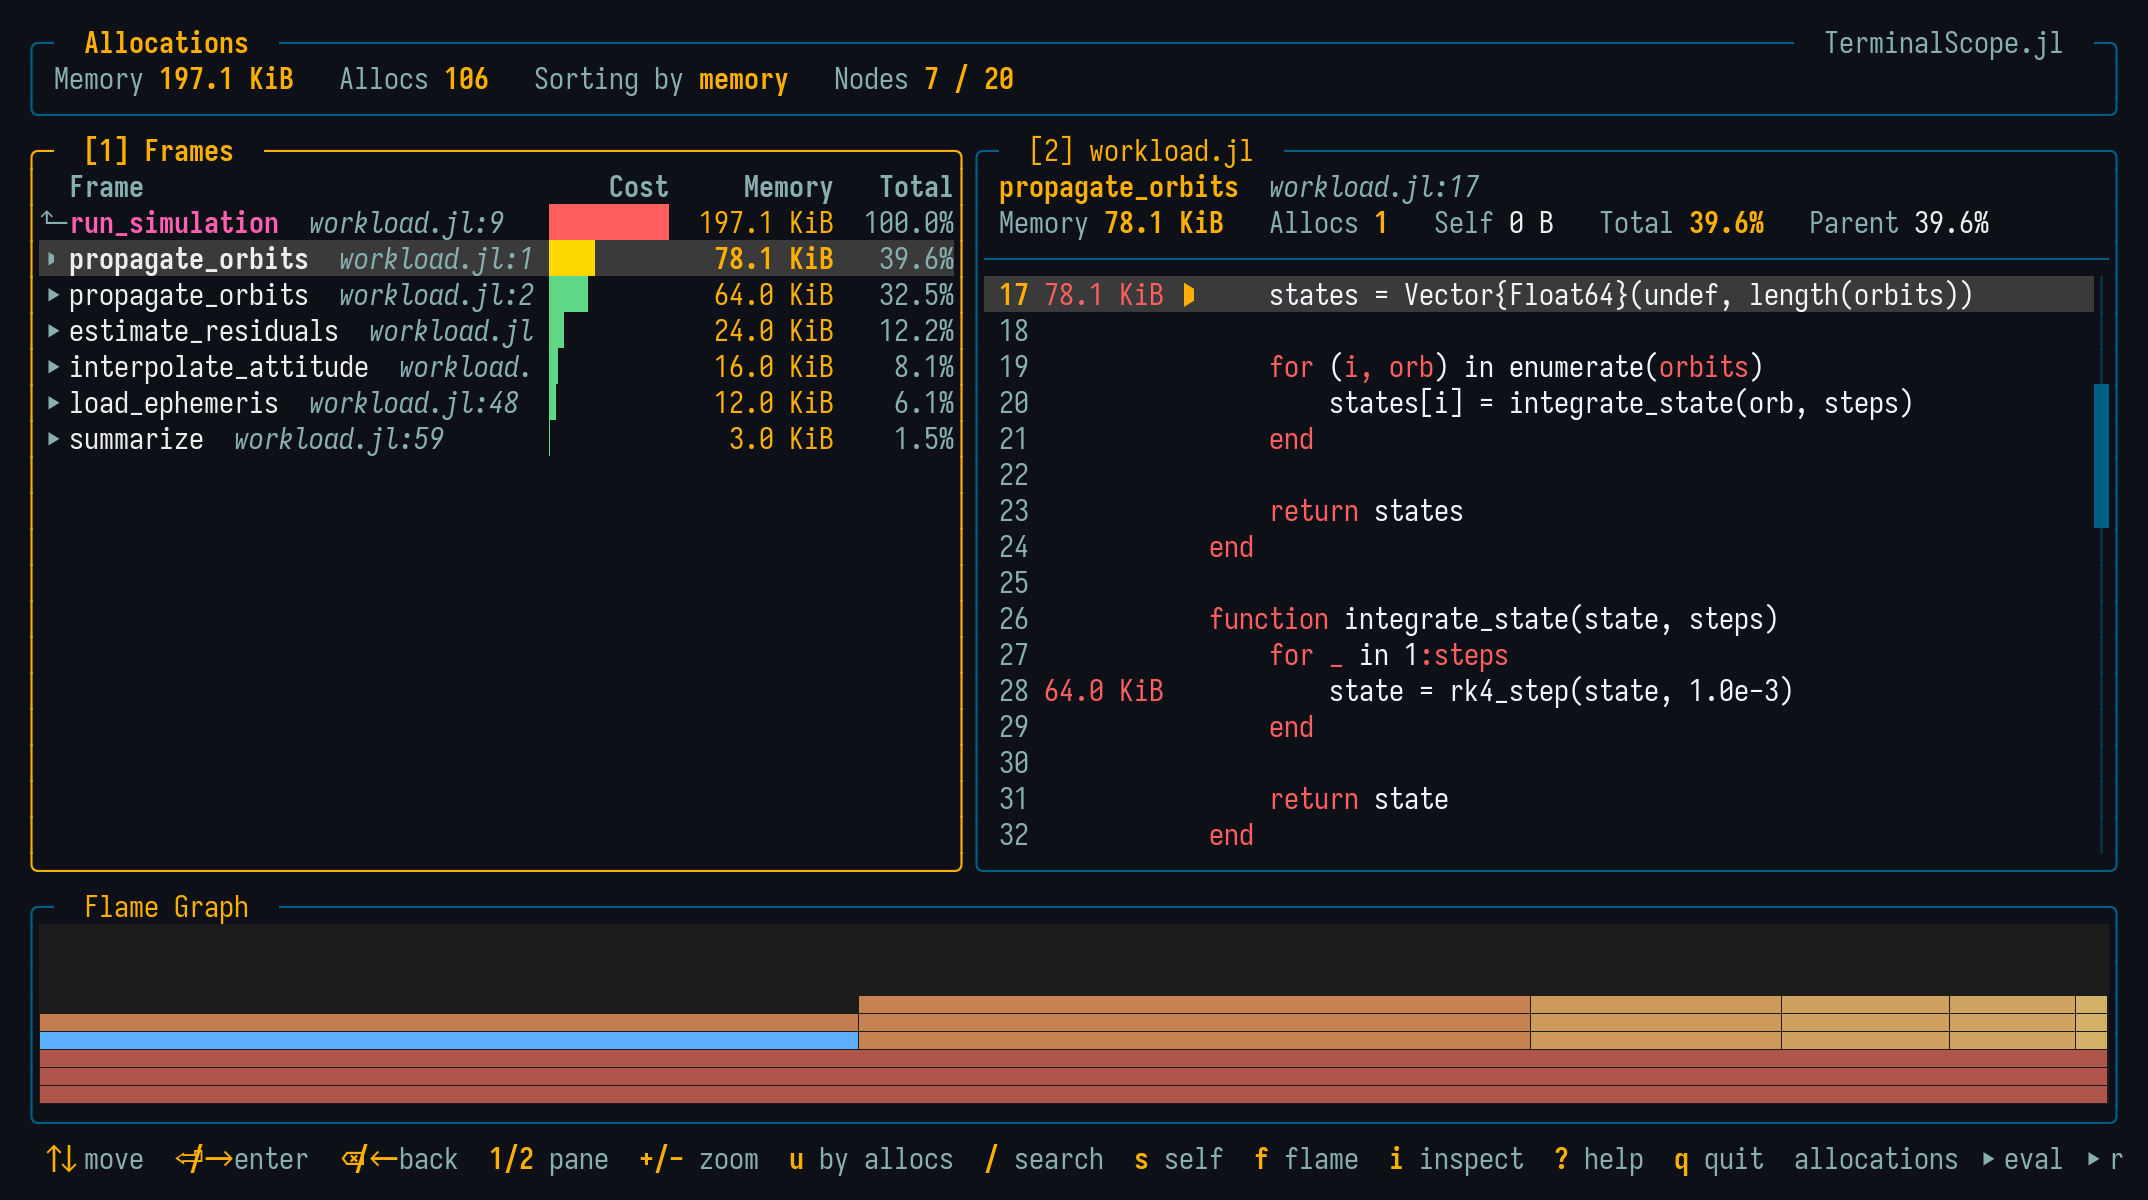Expand the load_ephemeris frame
This screenshot has width=2148, height=1200.
pyautogui.click(x=53, y=403)
